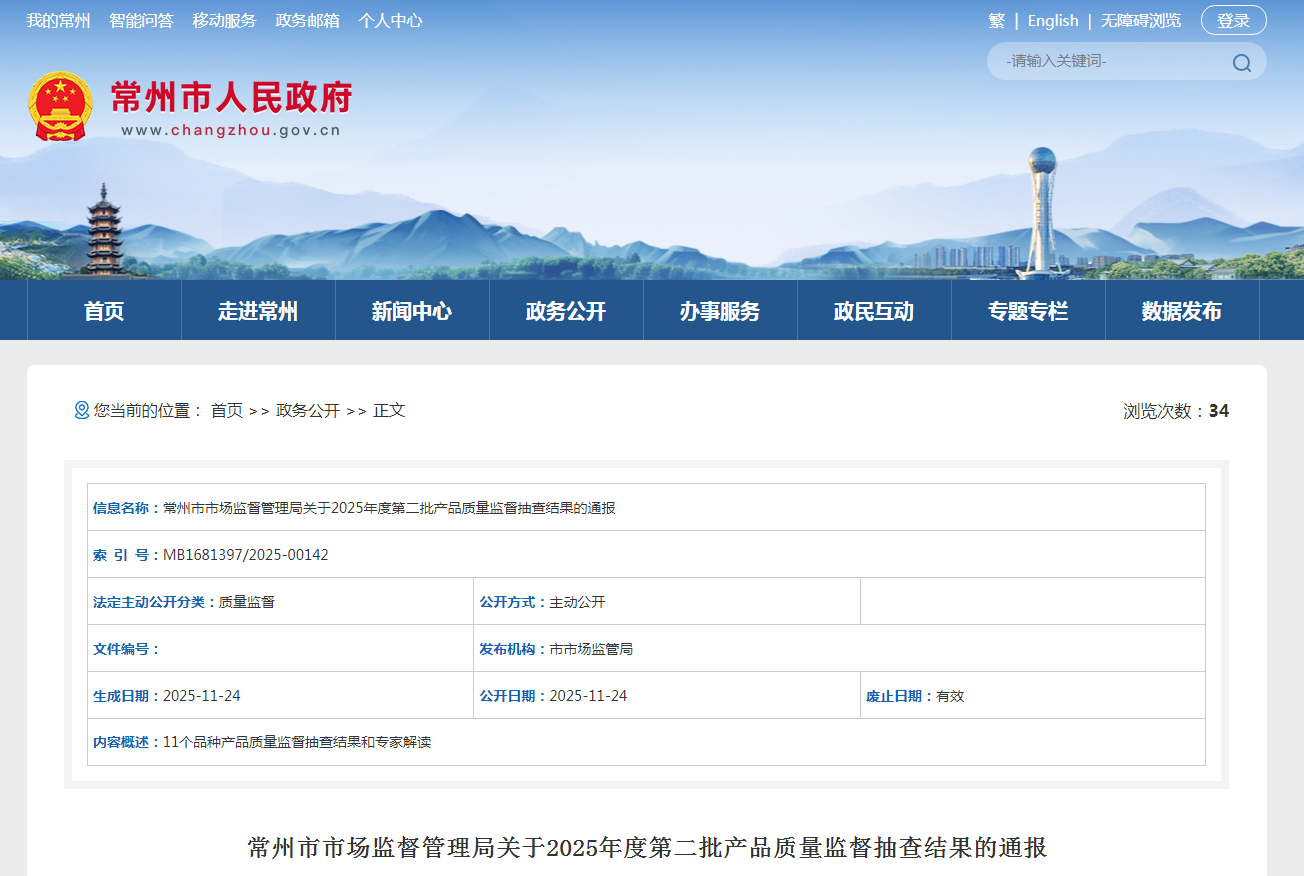Click the search magnifier icon
The height and width of the screenshot is (876, 1304).
coord(1241,63)
